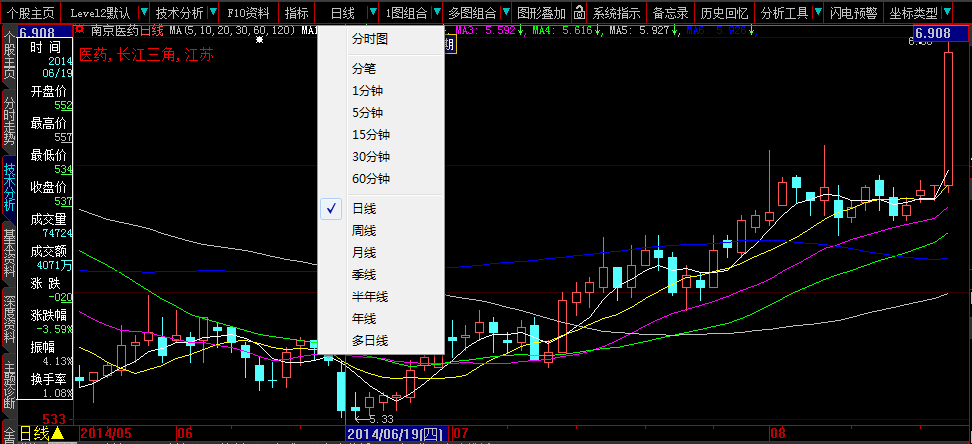Viewport: 972px width, 444px height.
Task: Open the 1图组合 dropdown arrow
Action: 438,12
